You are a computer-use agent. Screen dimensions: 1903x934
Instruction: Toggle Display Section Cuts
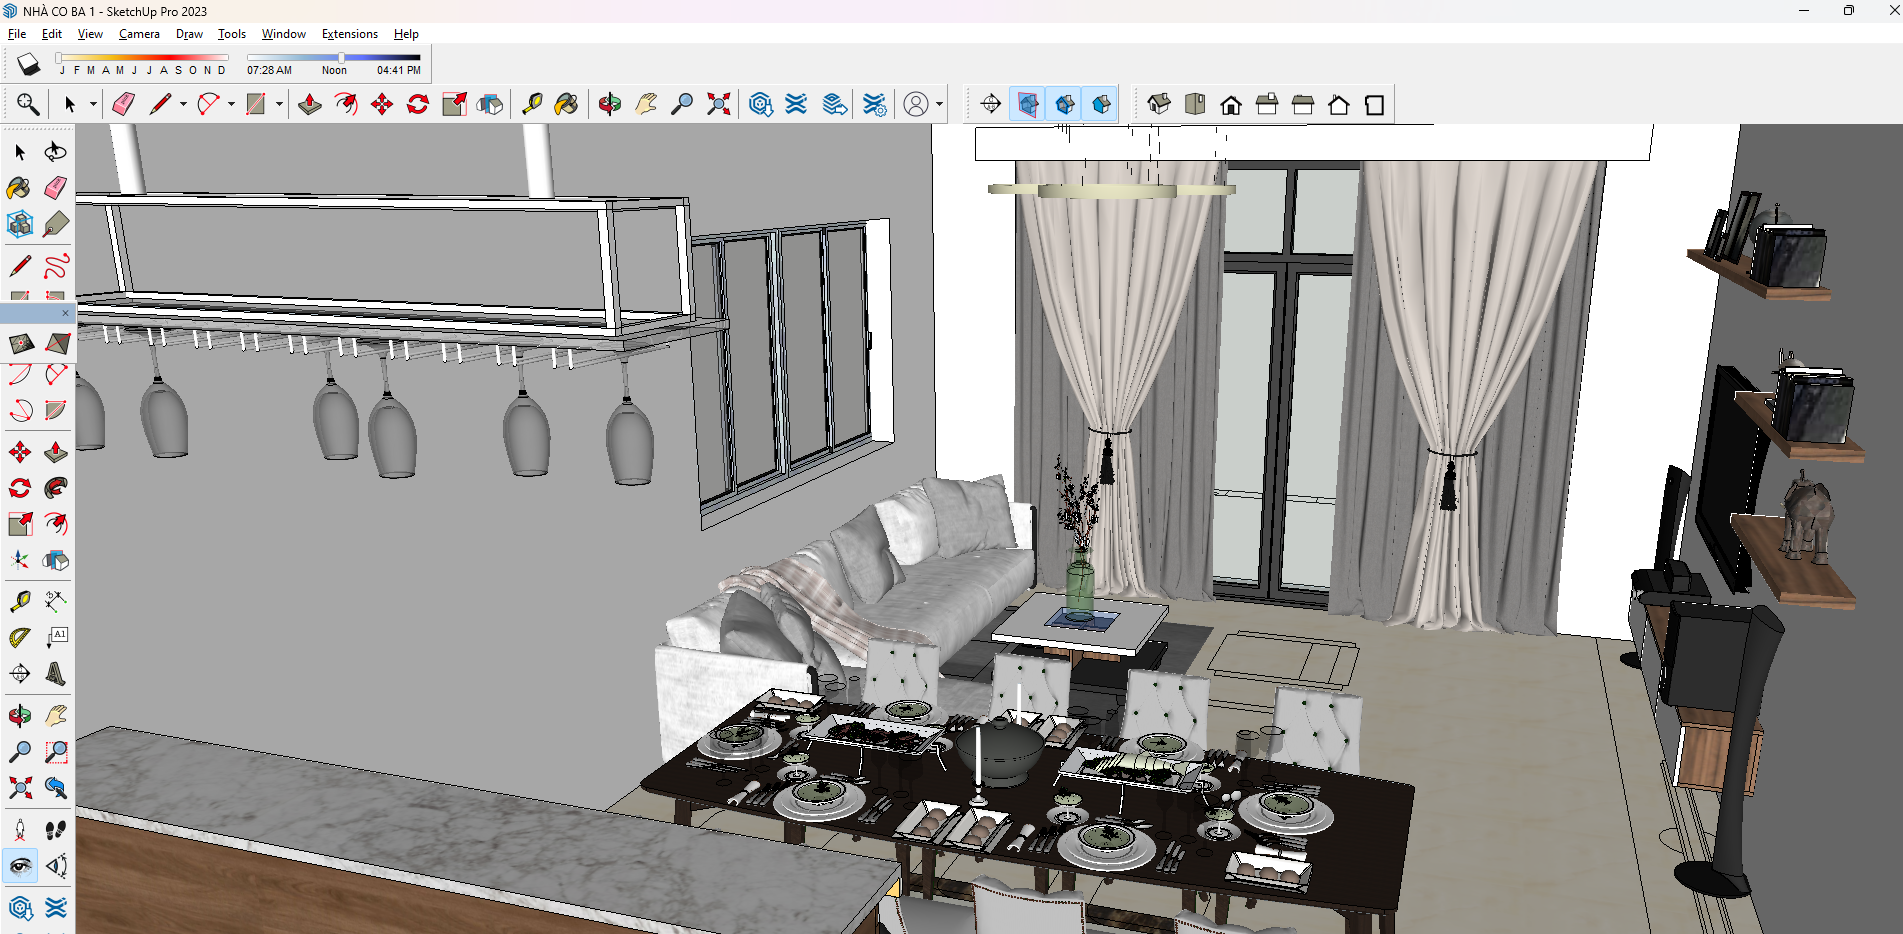pos(1065,104)
